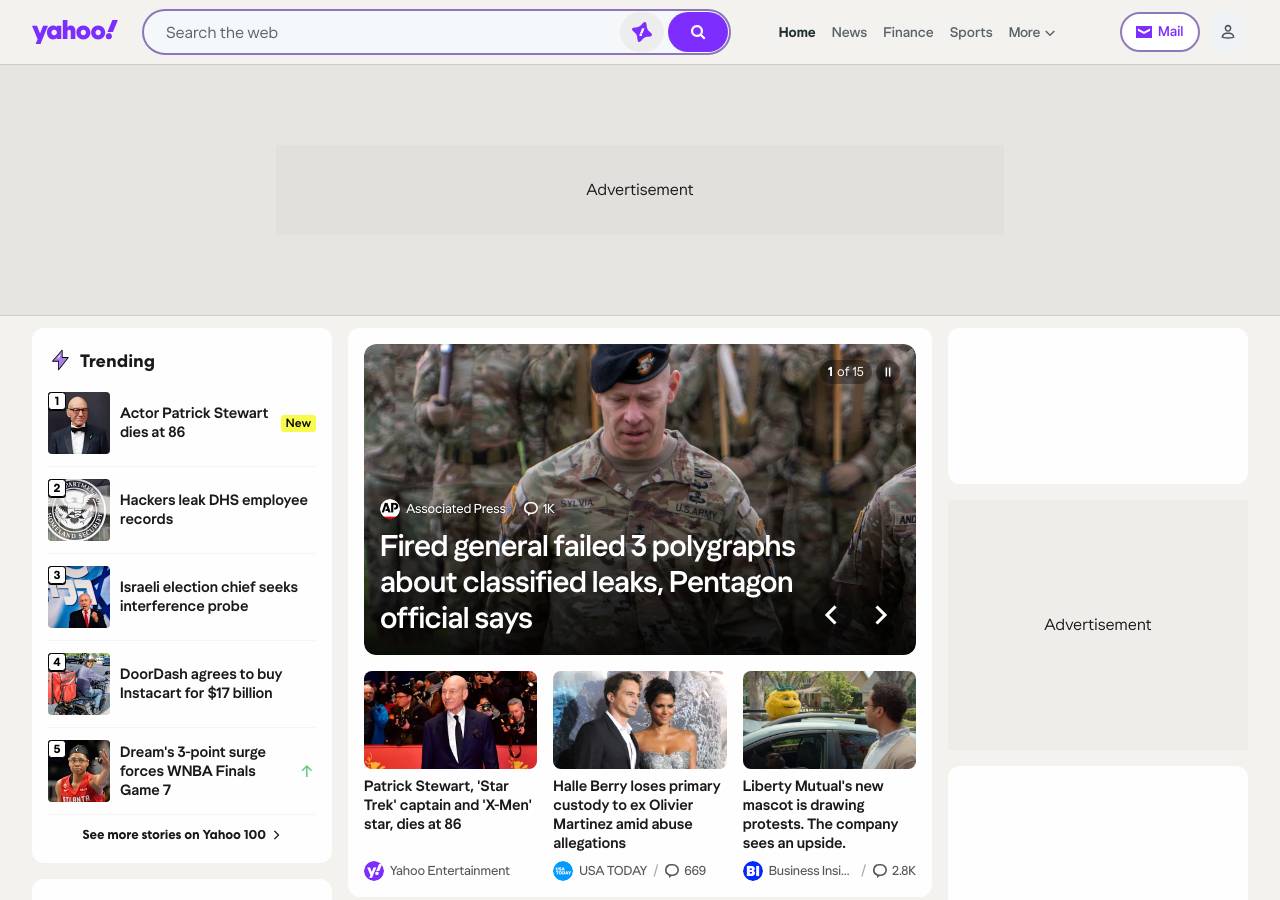The height and width of the screenshot is (900, 1280).
Task: Click Liberty Mutual mascot photo thumbnail
Action: [829, 720]
